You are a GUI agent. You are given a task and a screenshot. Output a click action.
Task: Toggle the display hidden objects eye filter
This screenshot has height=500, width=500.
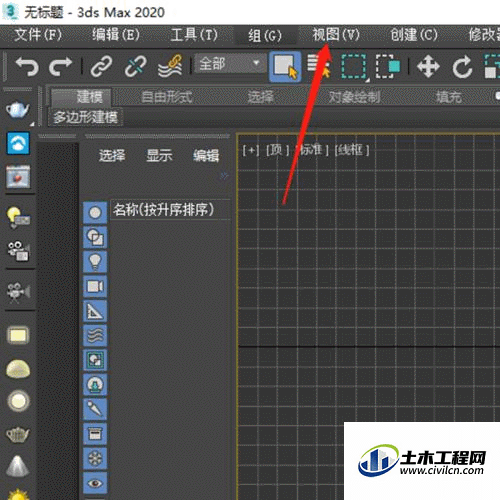point(95,483)
